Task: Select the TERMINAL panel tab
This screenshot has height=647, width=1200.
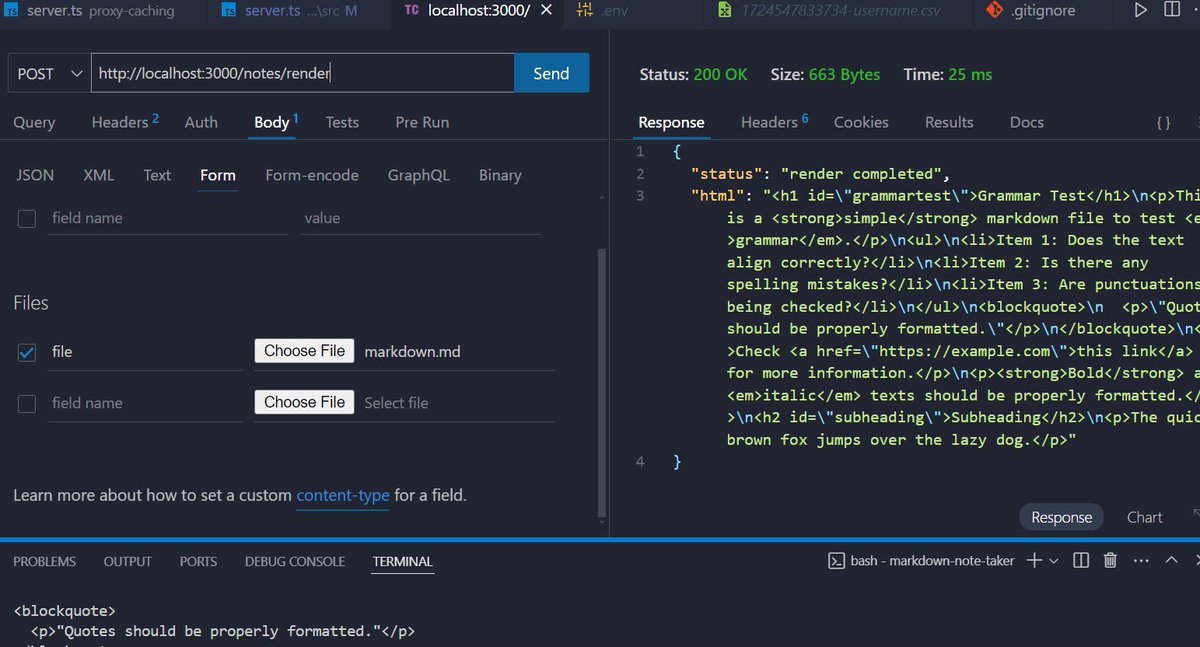Action: [x=403, y=561]
